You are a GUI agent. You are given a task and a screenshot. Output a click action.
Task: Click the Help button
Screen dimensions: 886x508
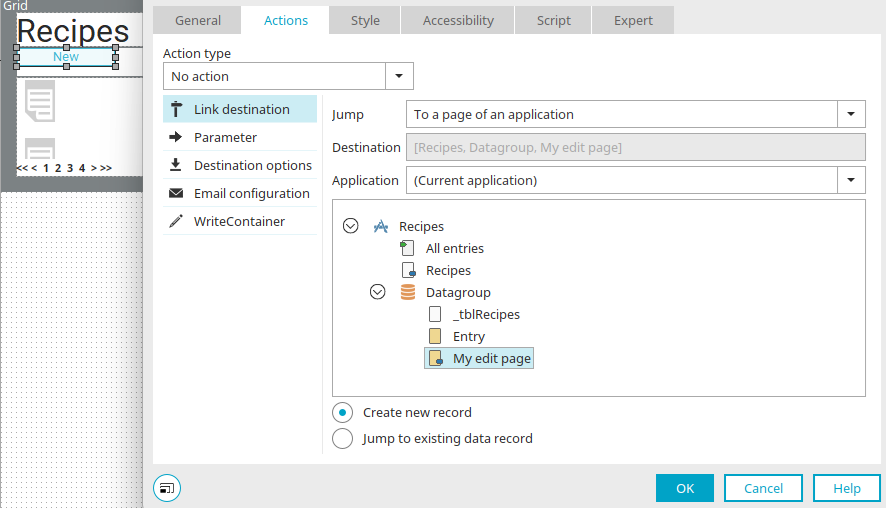846,488
